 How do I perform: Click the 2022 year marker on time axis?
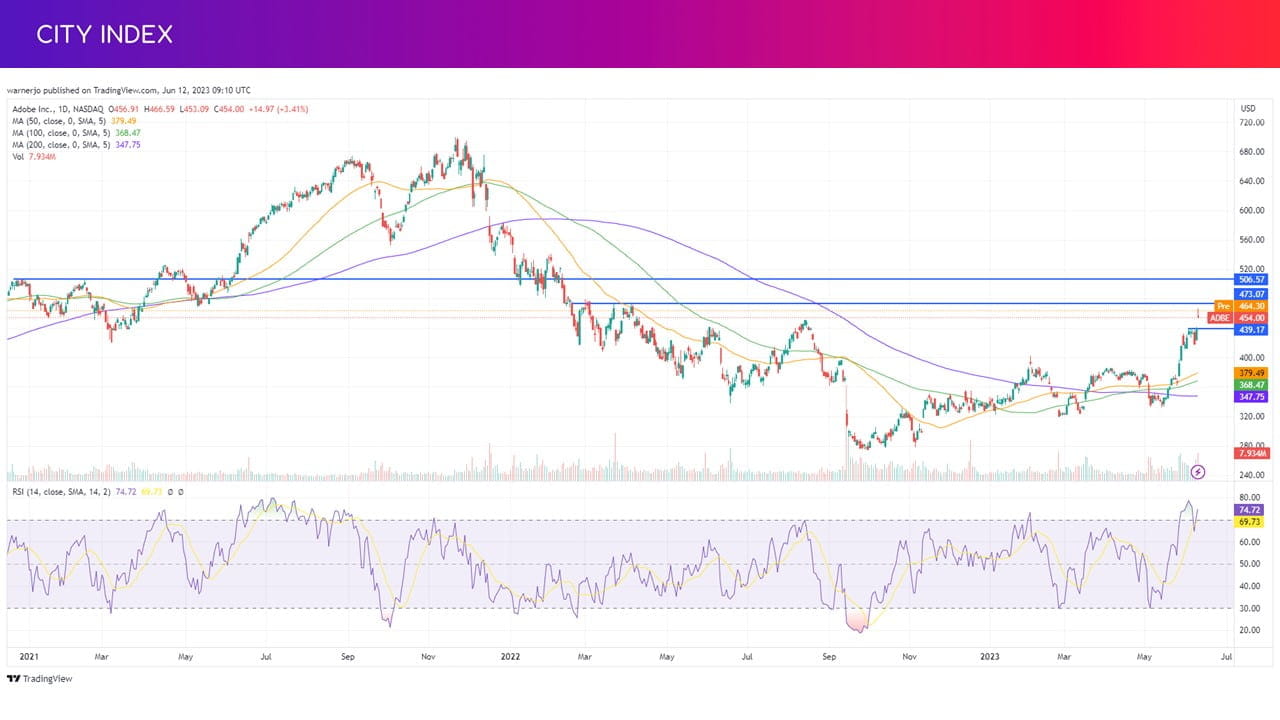click(x=509, y=657)
